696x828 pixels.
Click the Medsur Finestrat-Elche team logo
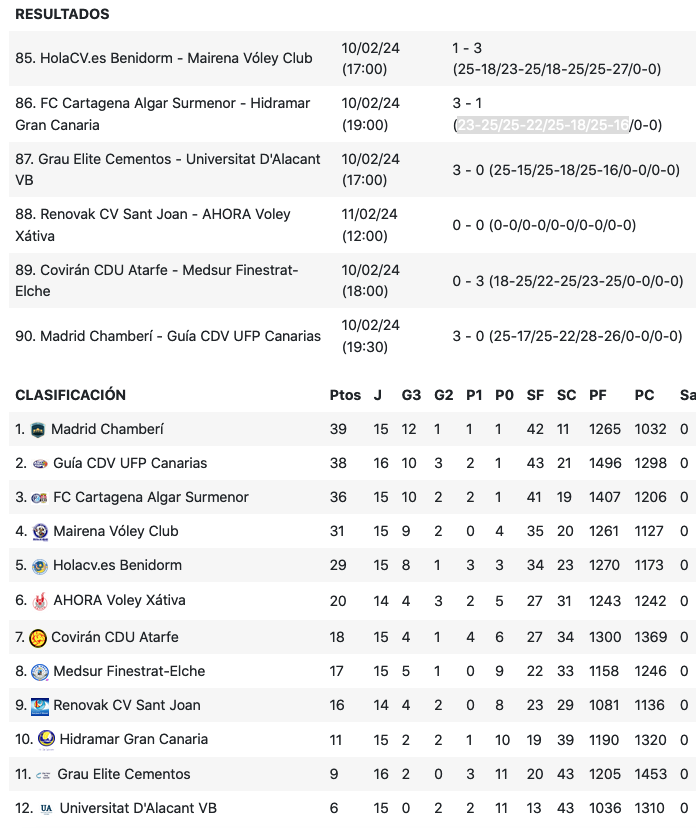39,672
